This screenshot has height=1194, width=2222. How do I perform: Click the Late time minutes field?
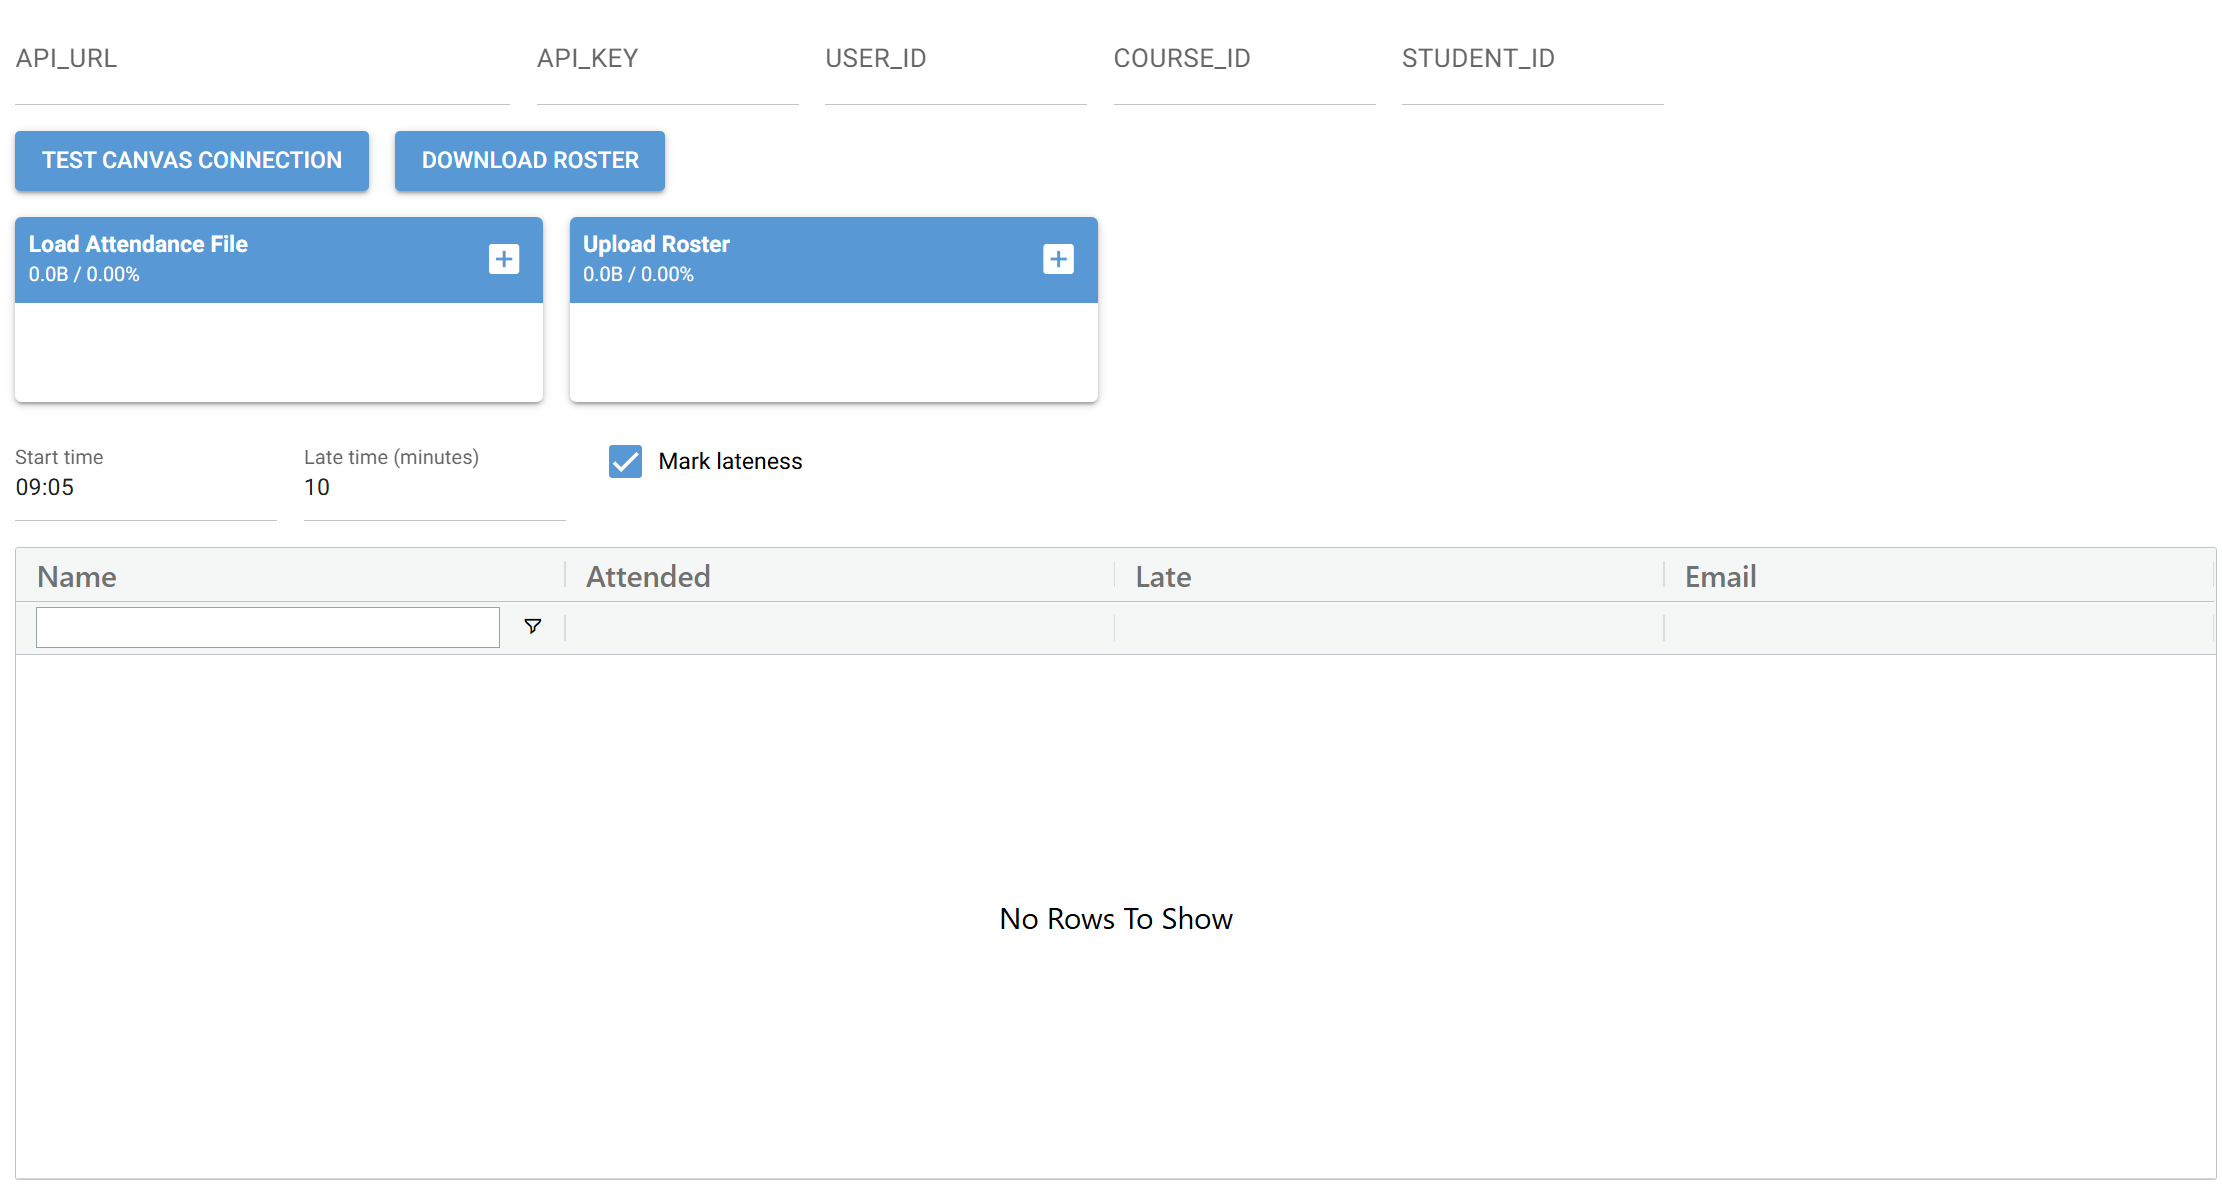pyautogui.click(x=434, y=488)
